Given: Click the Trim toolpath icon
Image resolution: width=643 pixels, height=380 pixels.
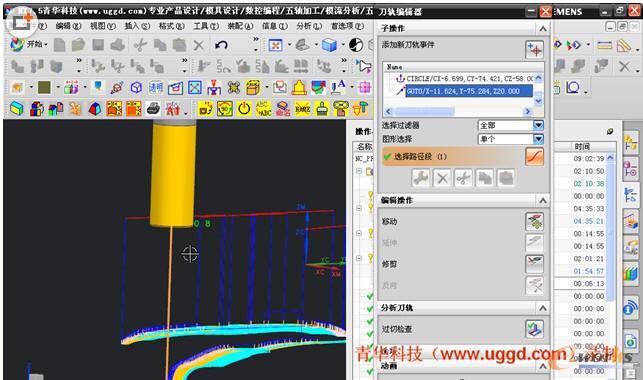Looking at the screenshot, I should [x=534, y=264].
